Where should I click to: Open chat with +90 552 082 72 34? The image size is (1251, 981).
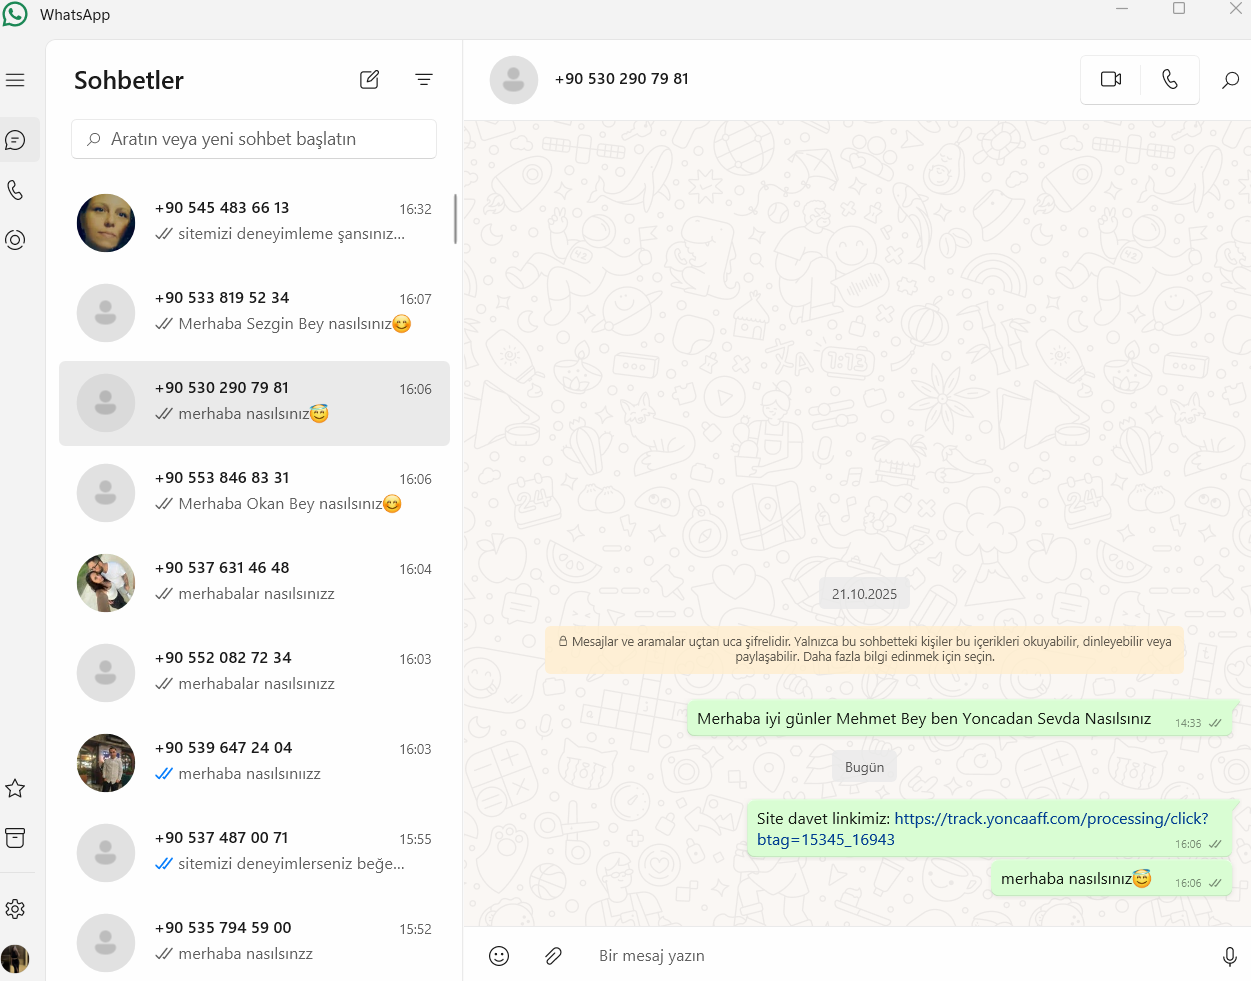[x=254, y=673]
